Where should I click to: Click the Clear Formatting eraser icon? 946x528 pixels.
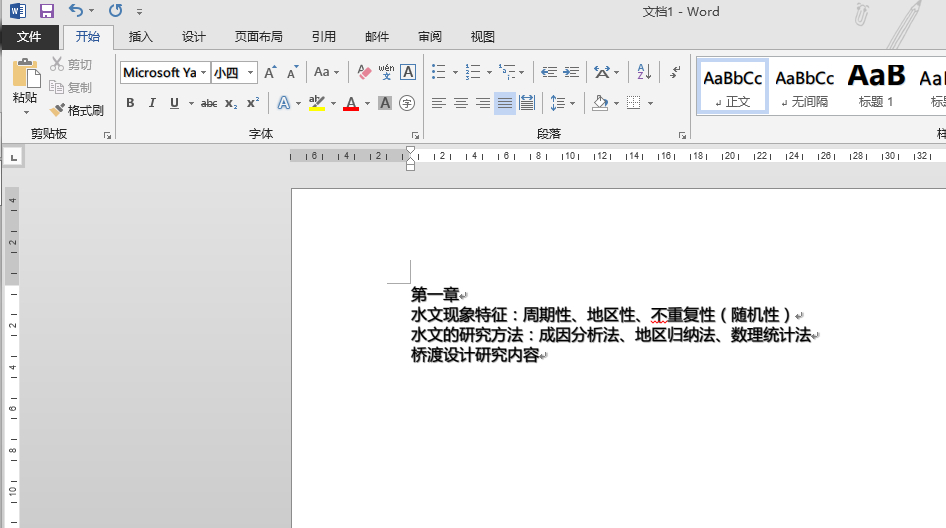coord(364,72)
